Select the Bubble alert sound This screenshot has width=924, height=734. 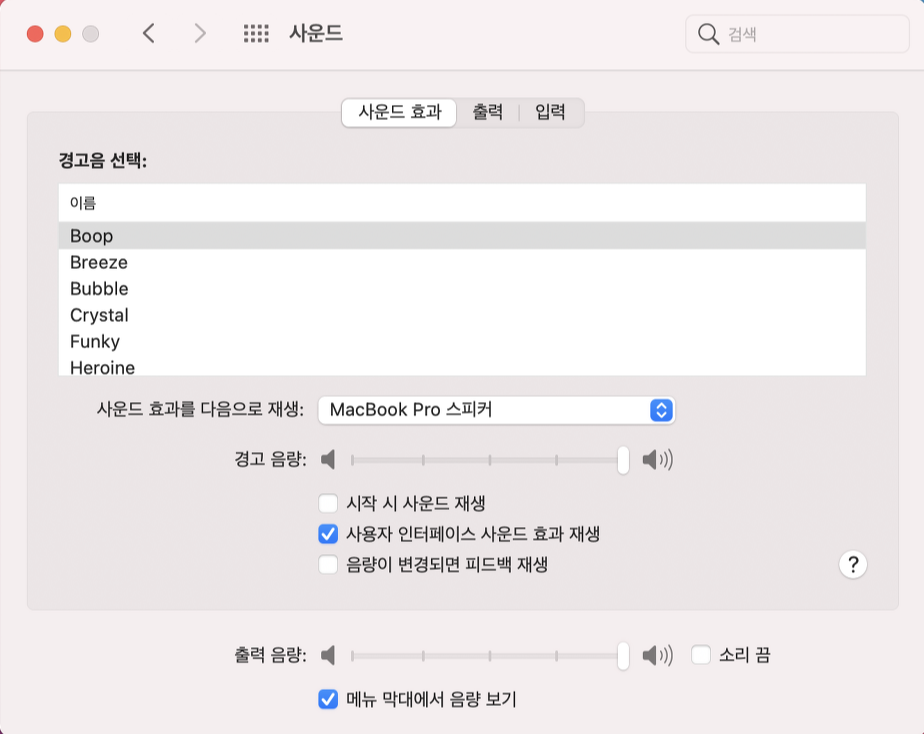click(462, 289)
